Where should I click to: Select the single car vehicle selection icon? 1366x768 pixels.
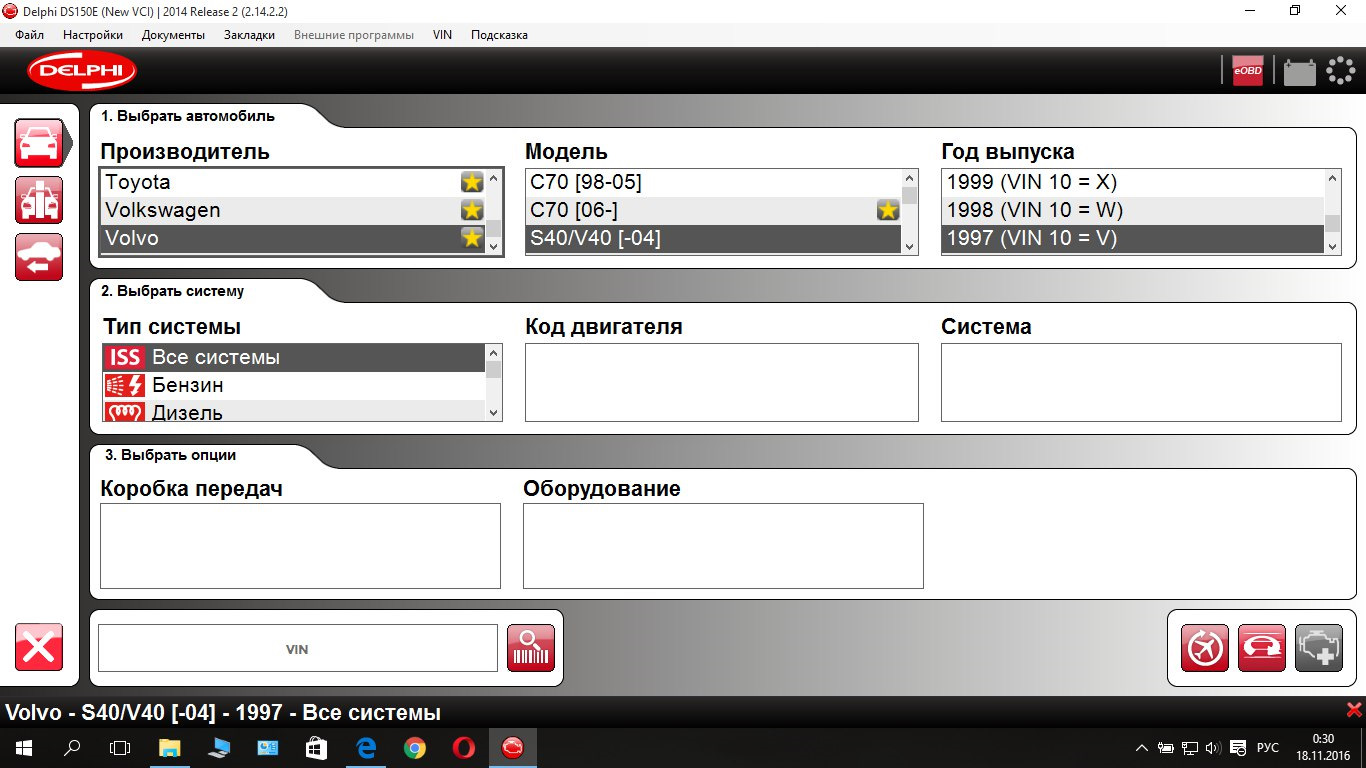pyautogui.click(x=39, y=143)
